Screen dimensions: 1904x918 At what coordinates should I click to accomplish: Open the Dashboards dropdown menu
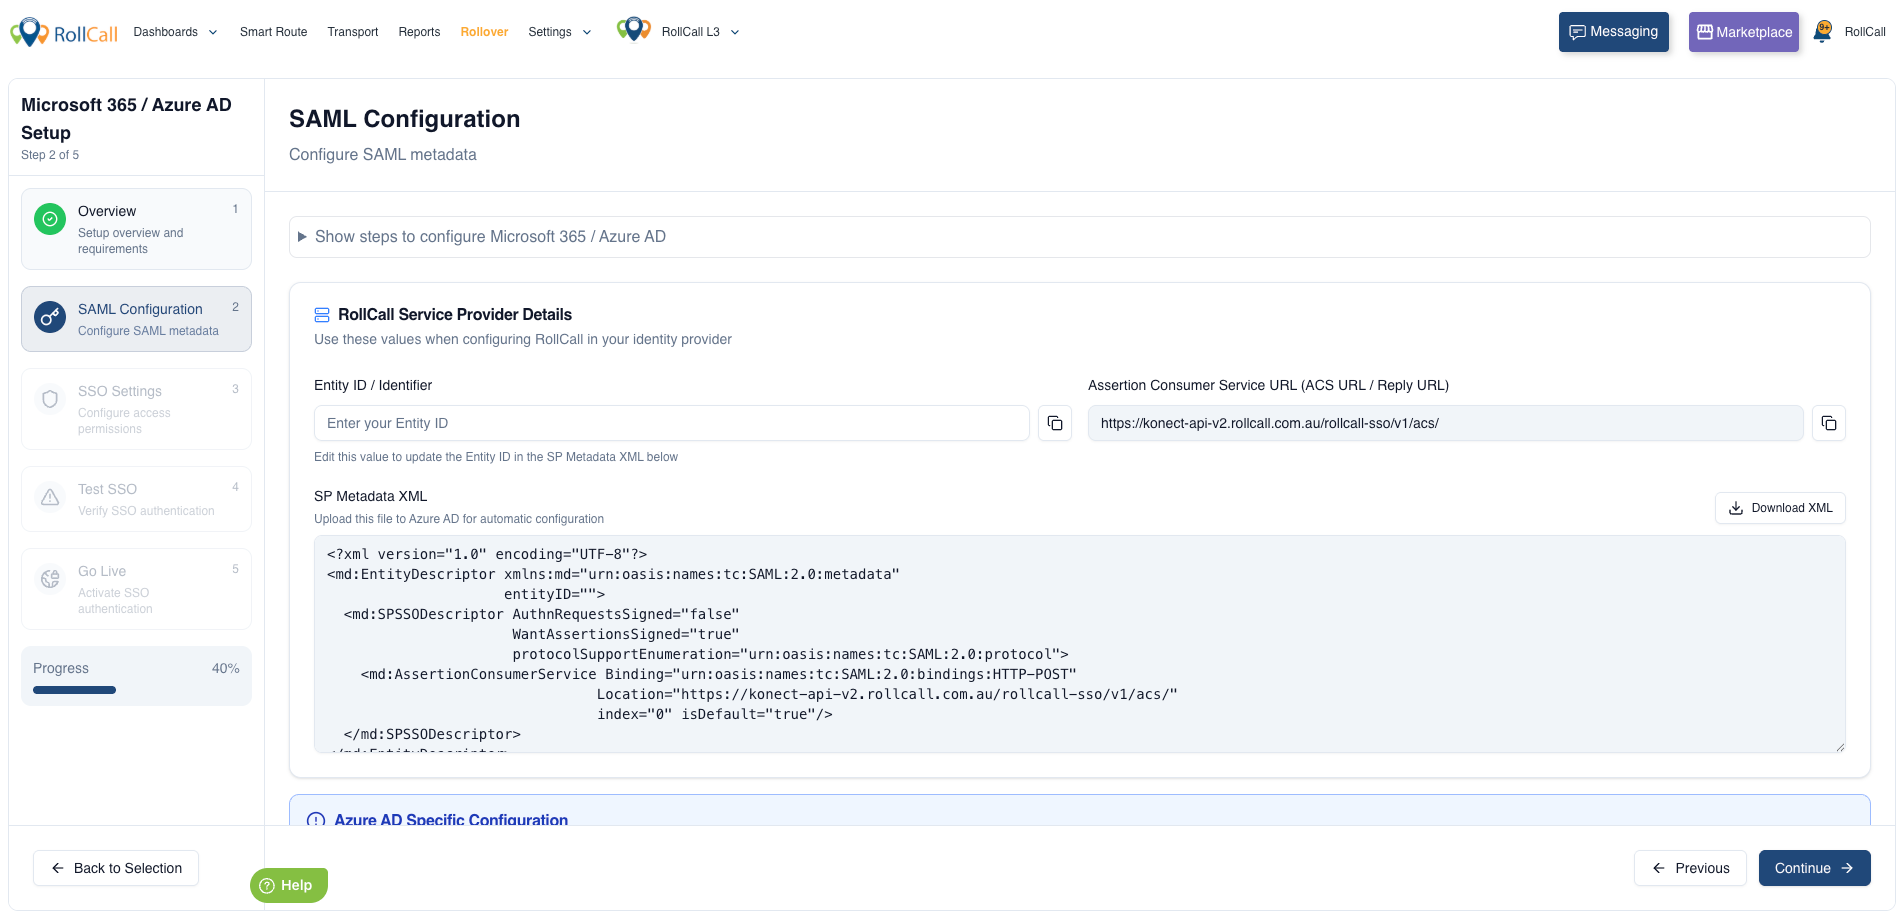[175, 32]
